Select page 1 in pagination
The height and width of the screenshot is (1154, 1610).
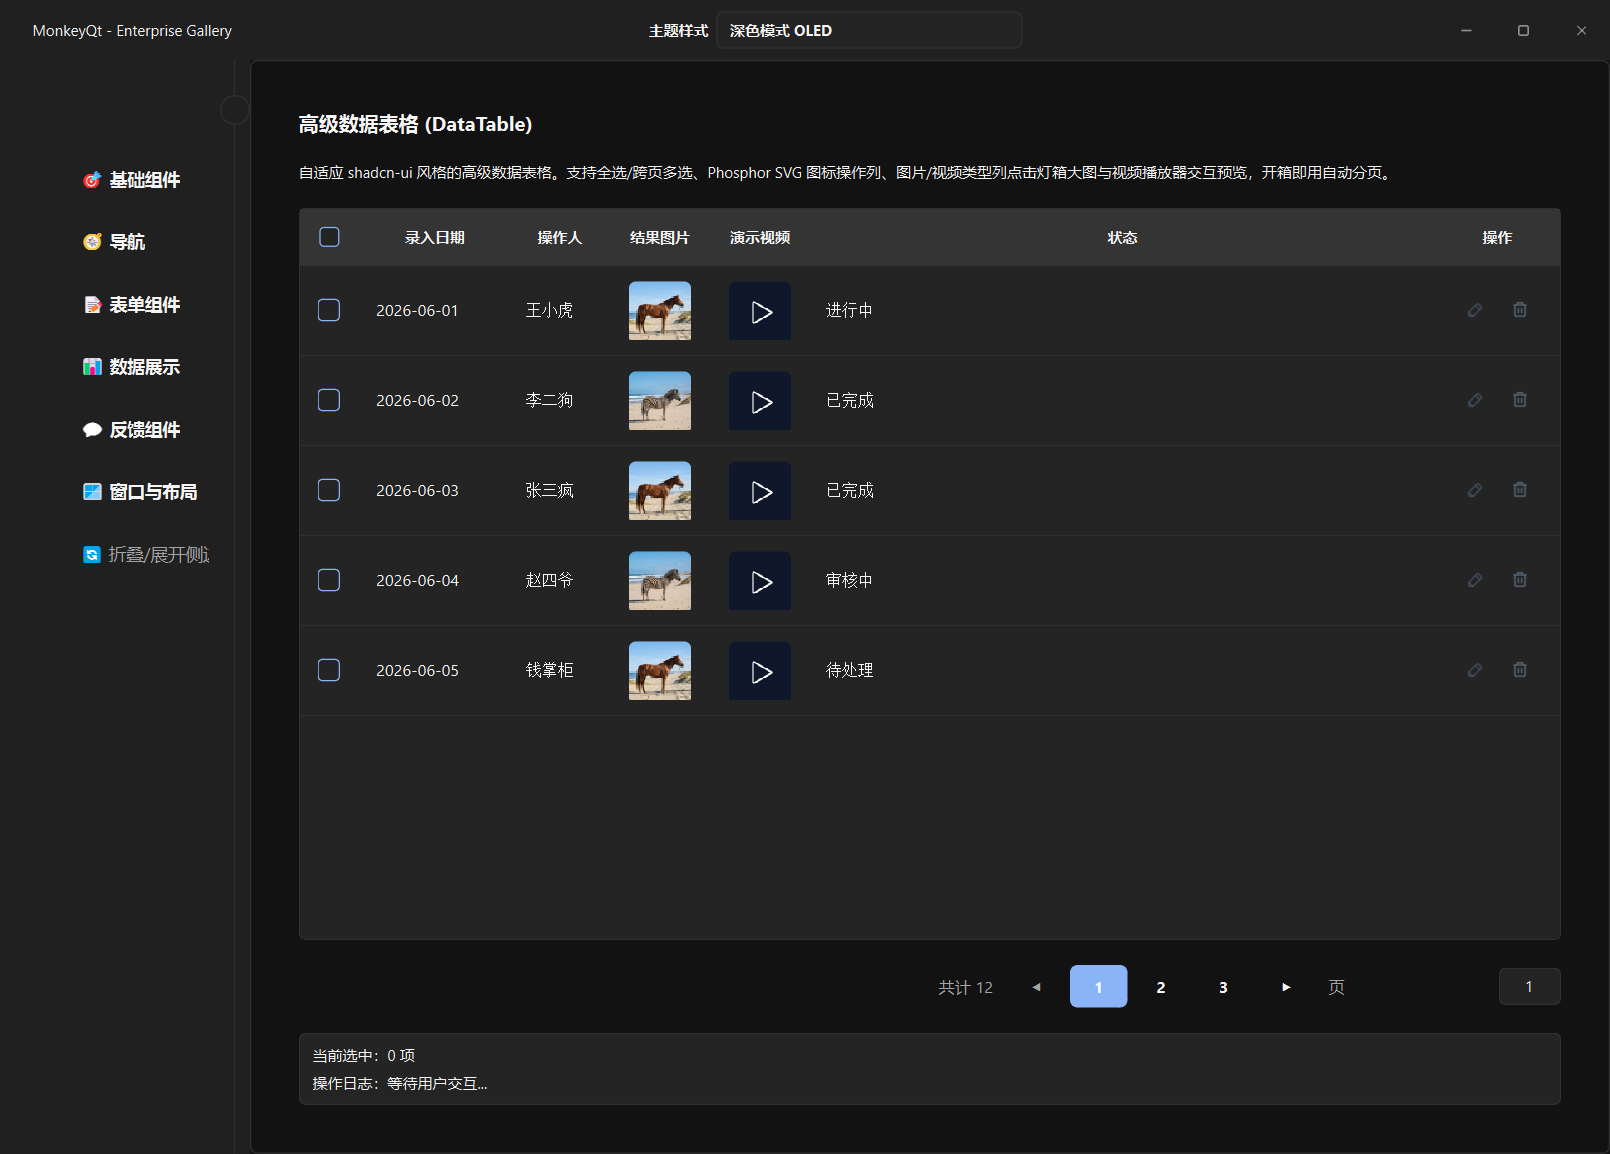pyautogui.click(x=1098, y=987)
